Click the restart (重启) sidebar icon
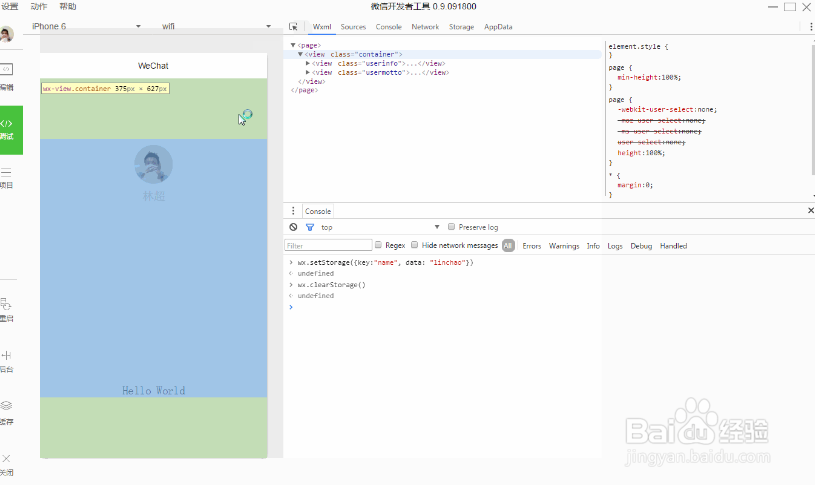This screenshot has width=815, height=485. 6,310
